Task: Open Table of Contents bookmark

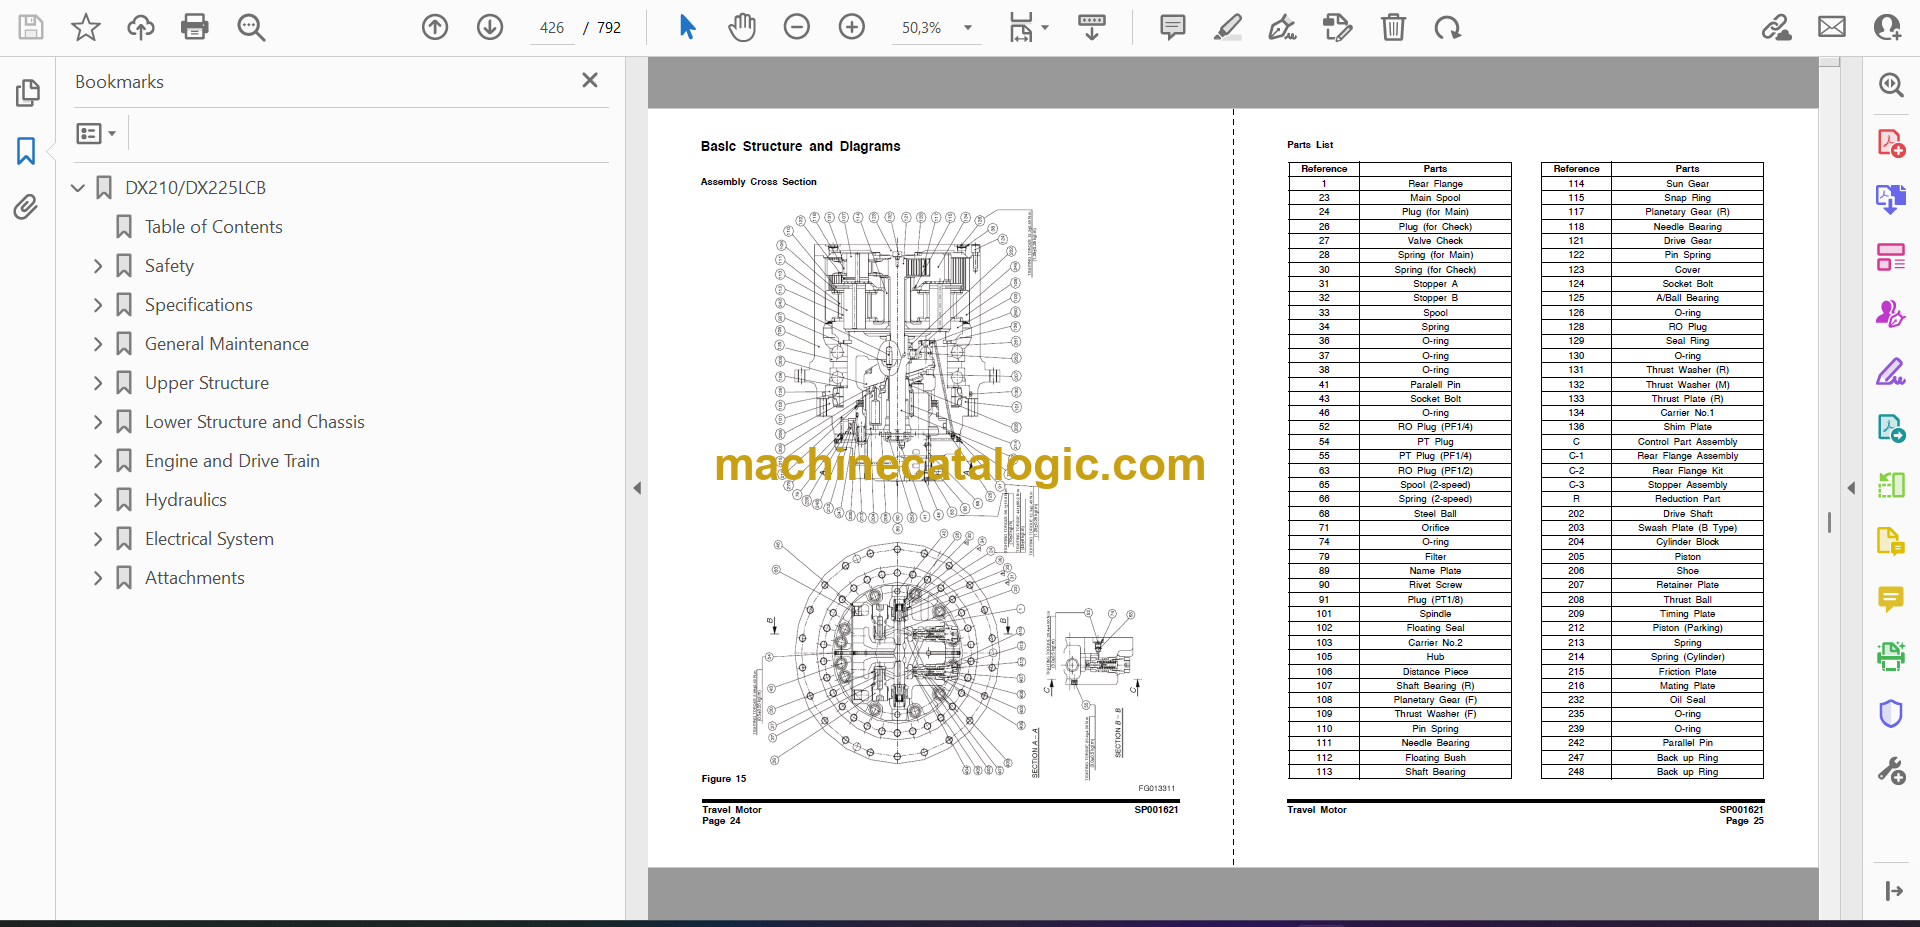Action: click(213, 227)
